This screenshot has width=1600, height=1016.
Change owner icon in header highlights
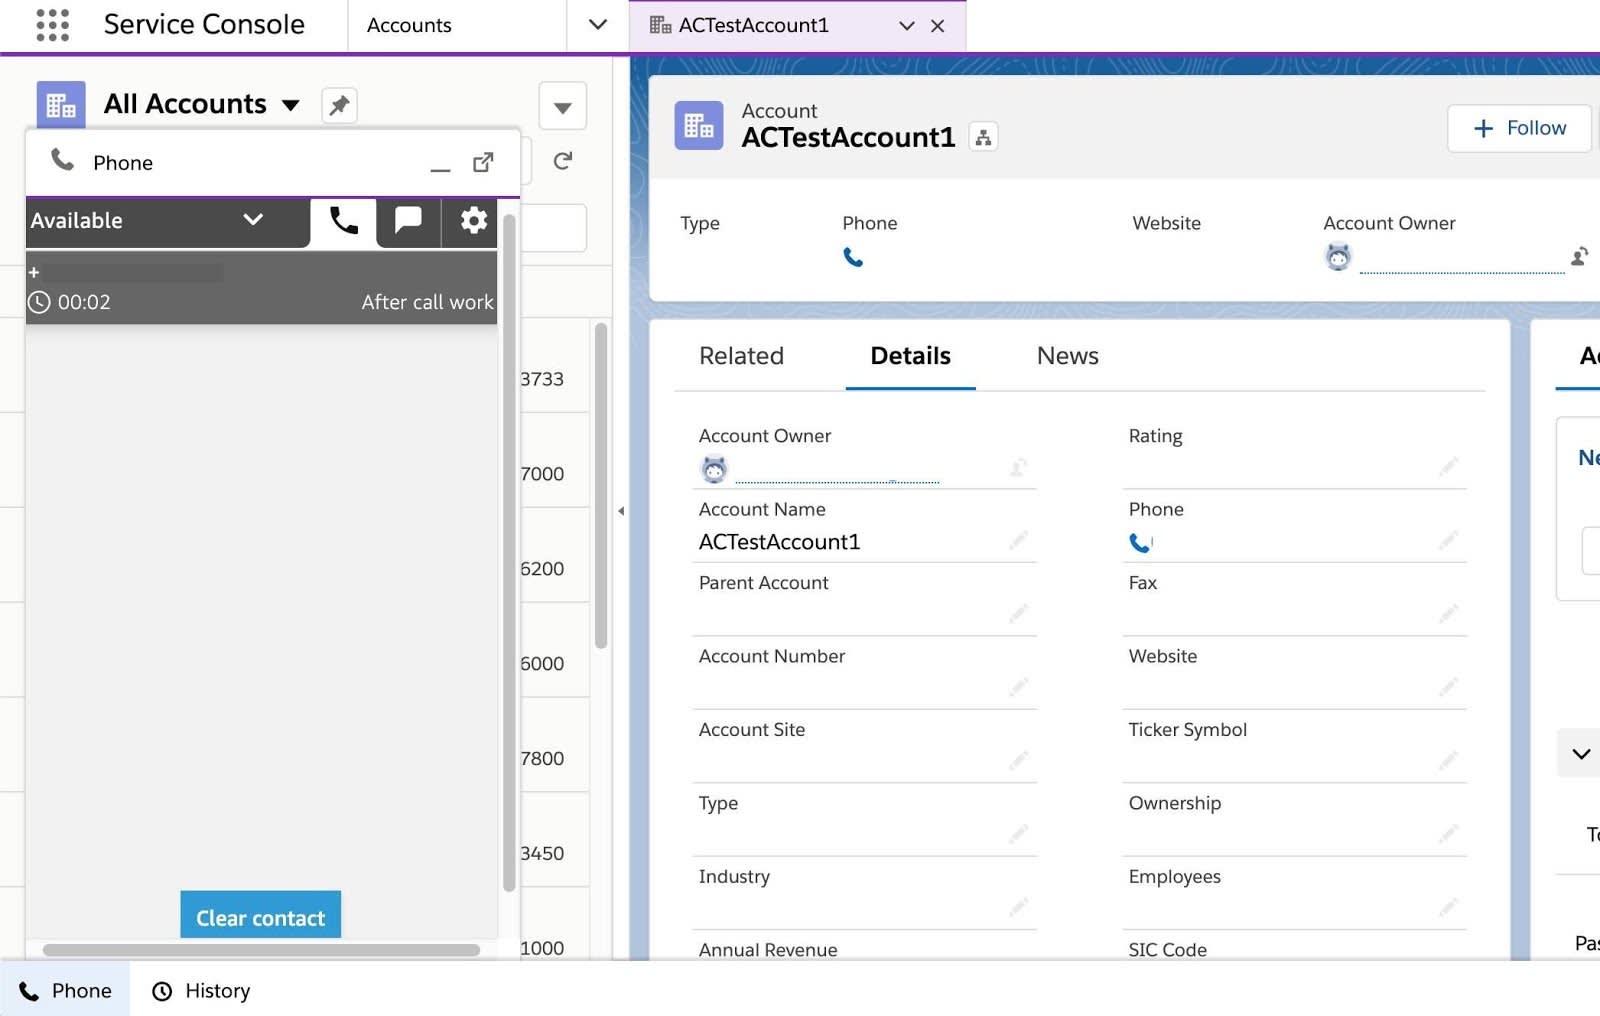(1580, 257)
